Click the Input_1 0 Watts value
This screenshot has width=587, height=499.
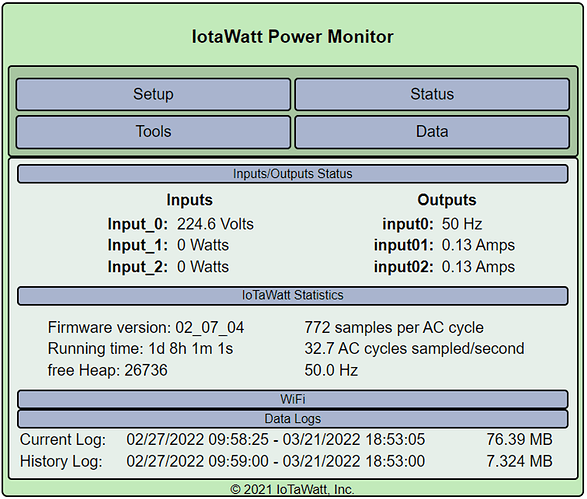pyautogui.click(x=203, y=245)
